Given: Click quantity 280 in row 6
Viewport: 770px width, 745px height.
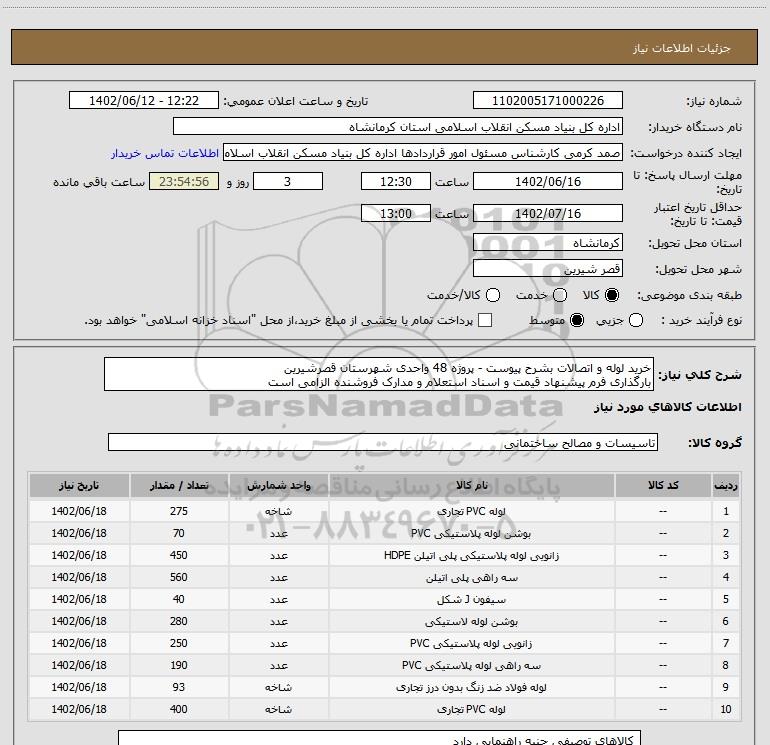Looking at the screenshot, I should point(179,622).
